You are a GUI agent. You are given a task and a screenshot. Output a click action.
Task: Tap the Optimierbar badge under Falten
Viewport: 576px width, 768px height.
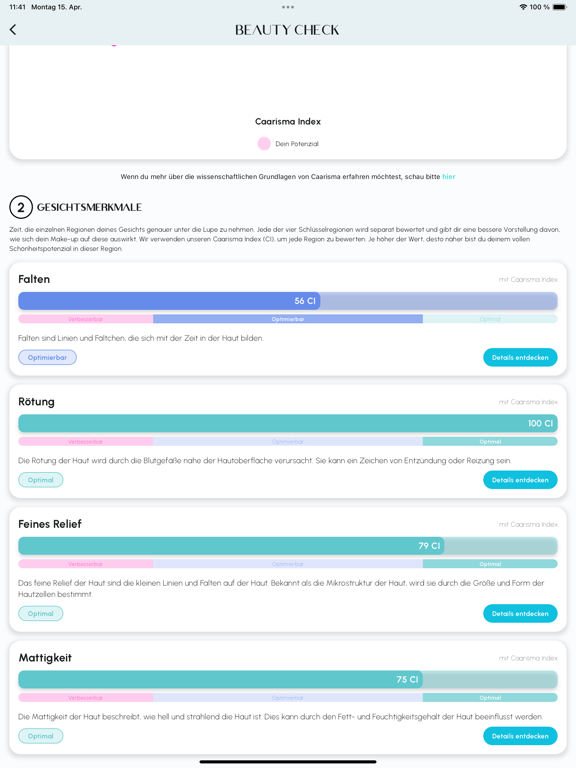click(48, 358)
